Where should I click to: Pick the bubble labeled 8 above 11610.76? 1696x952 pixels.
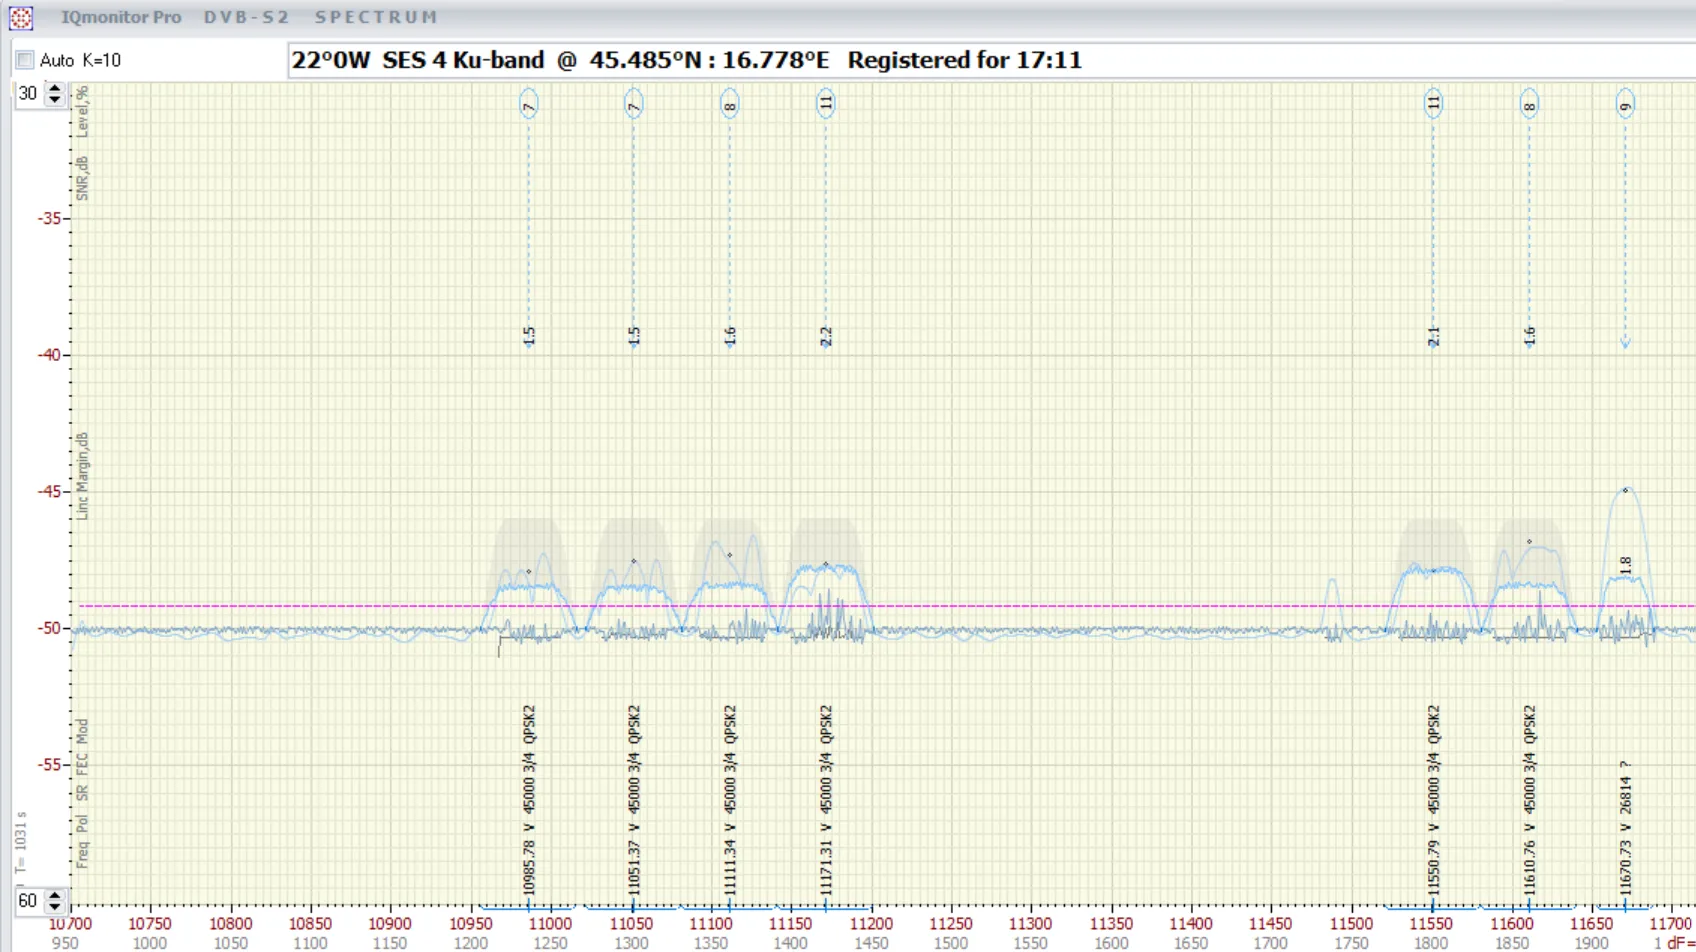(1529, 104)
